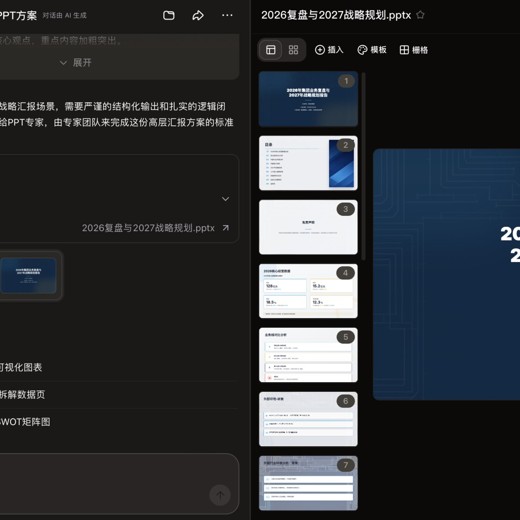Open the folder icon in chat header
The image size is (520, 520).
coord(169,15)
